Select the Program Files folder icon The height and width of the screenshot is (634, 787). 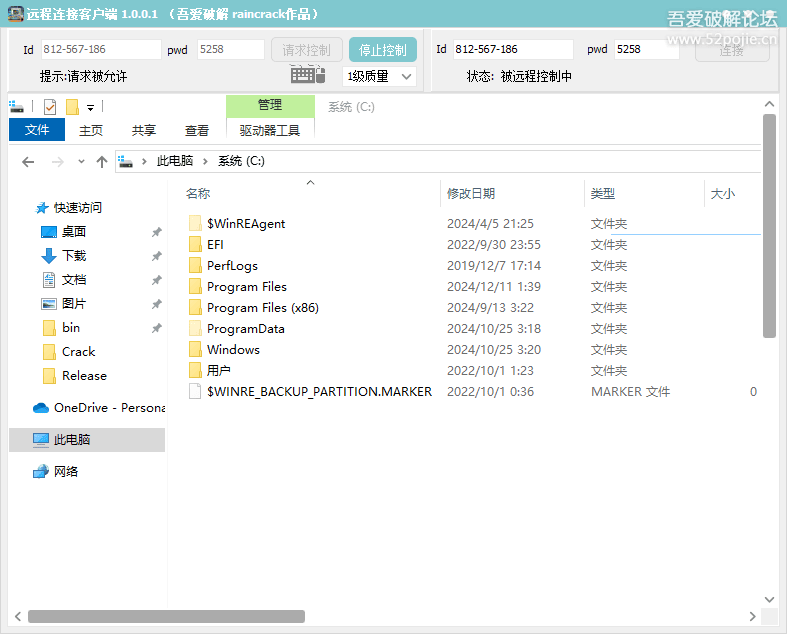pyautogui.click(x=195, y=287)
